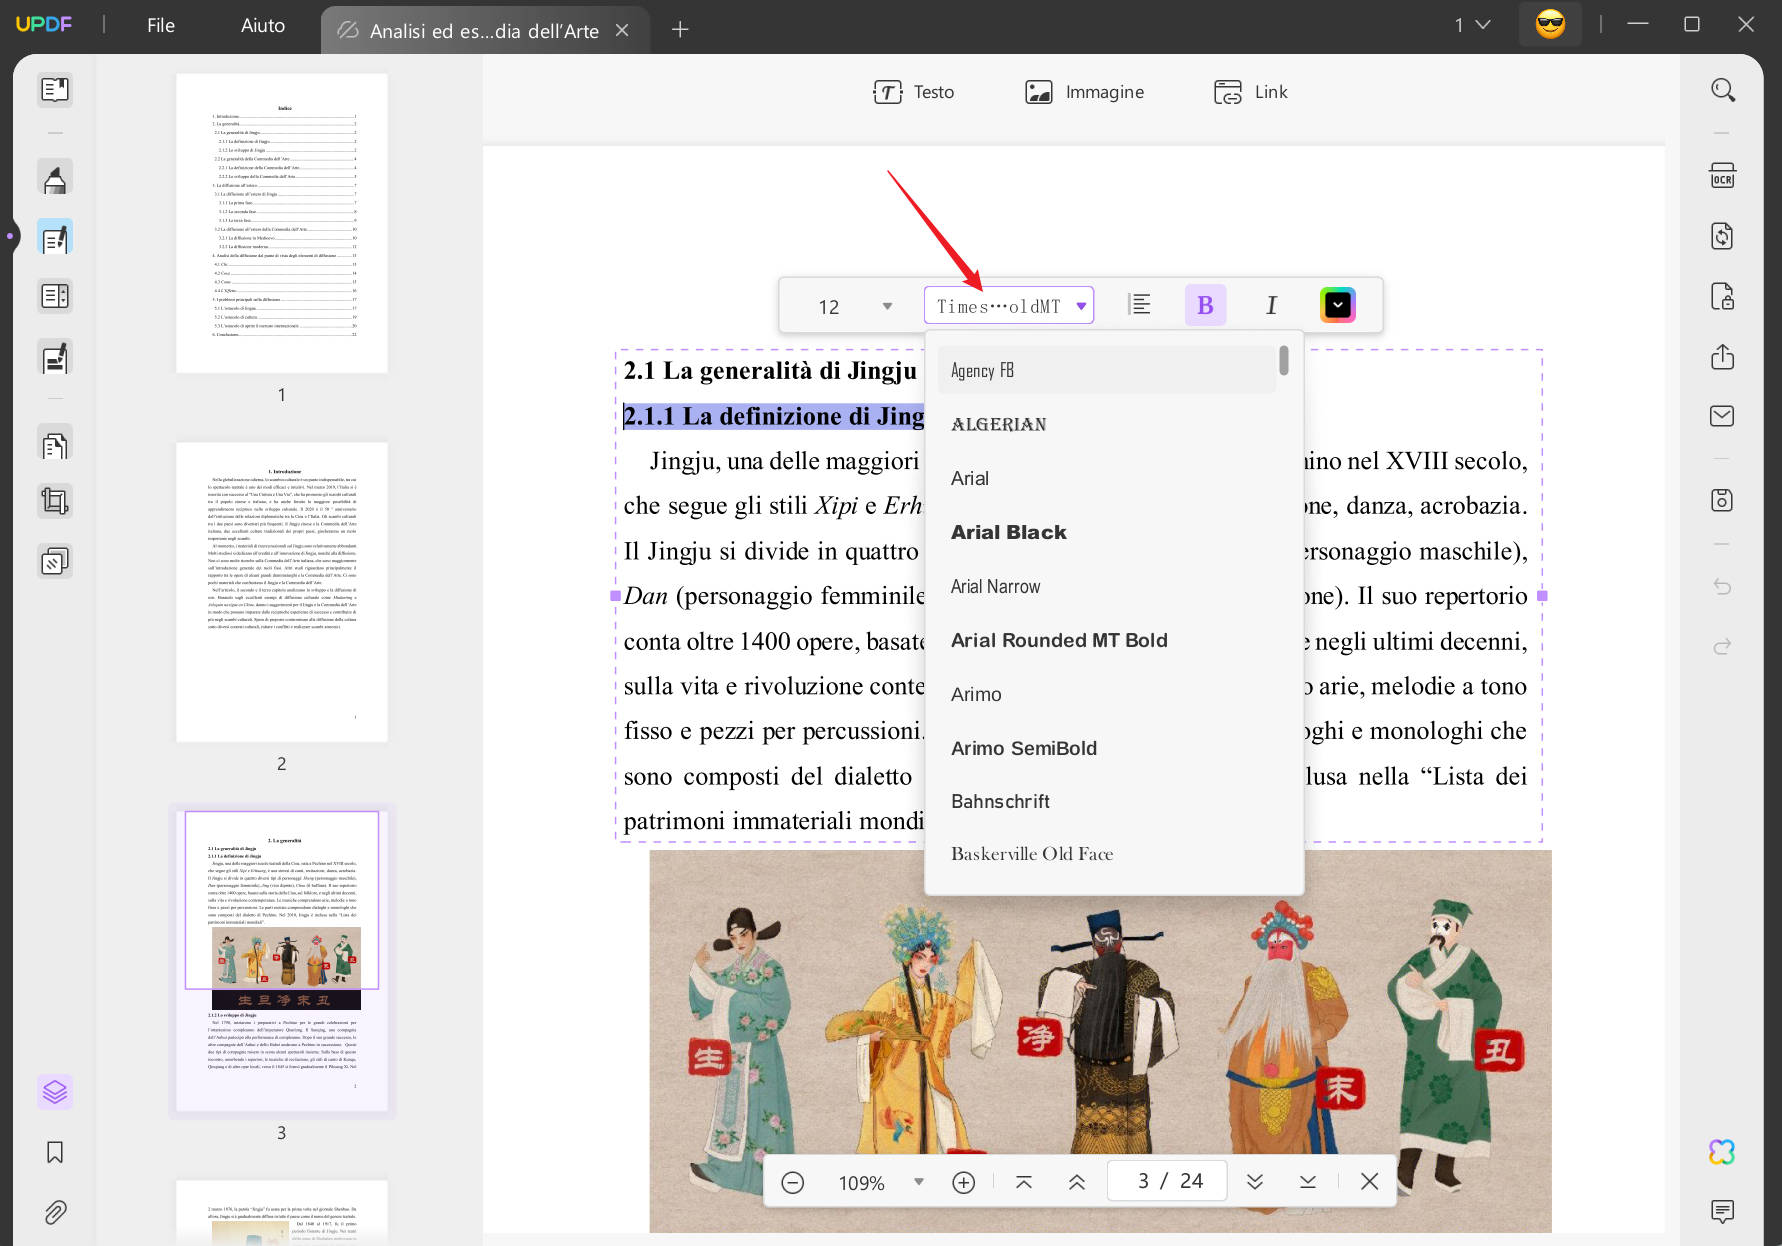Screen dimensions: 1782x1246
Task: Close the Analisi ed es...dia dell'Arte tab
Action: tap(622, 30)
